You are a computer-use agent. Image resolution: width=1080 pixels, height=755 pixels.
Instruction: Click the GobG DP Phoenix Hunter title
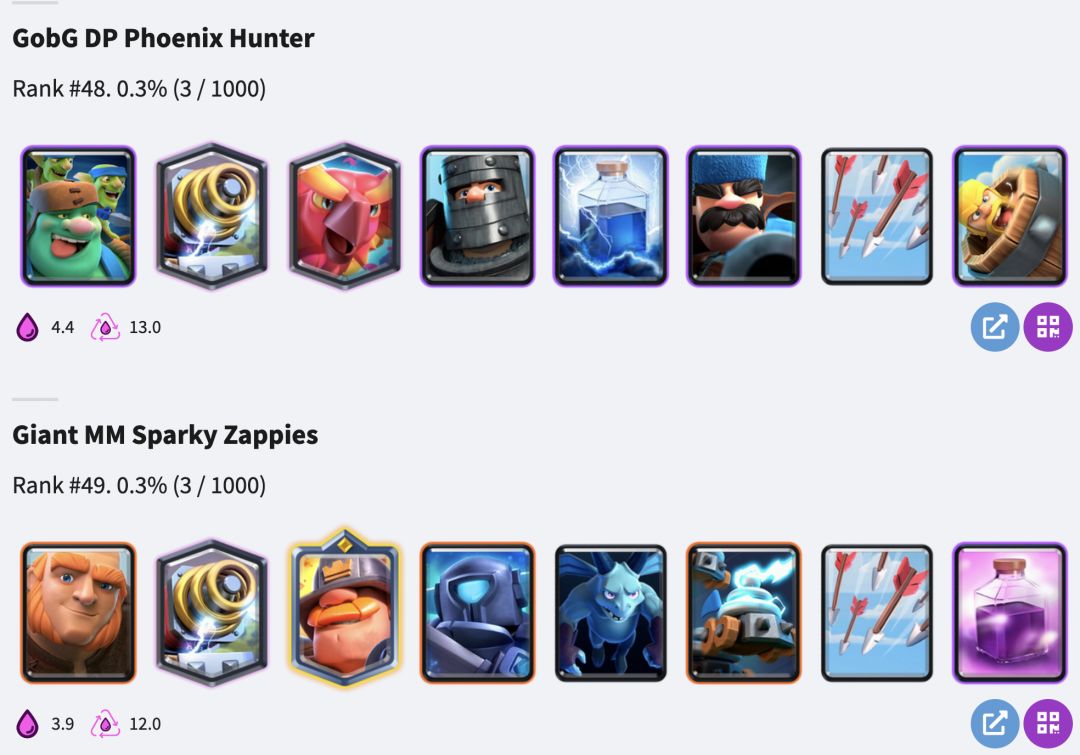pos(163,38)
